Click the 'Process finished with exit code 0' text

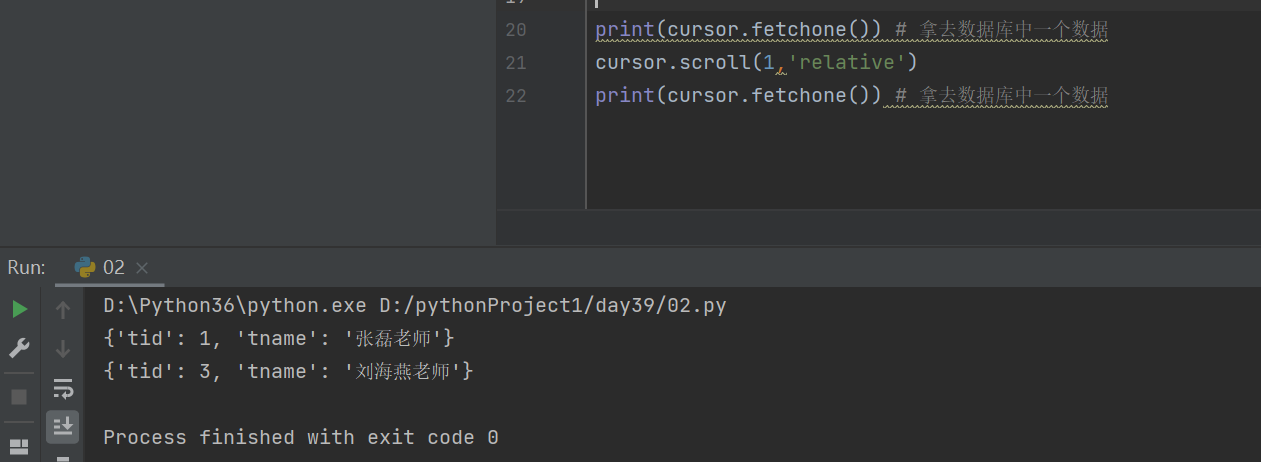[x=301, y=437]
